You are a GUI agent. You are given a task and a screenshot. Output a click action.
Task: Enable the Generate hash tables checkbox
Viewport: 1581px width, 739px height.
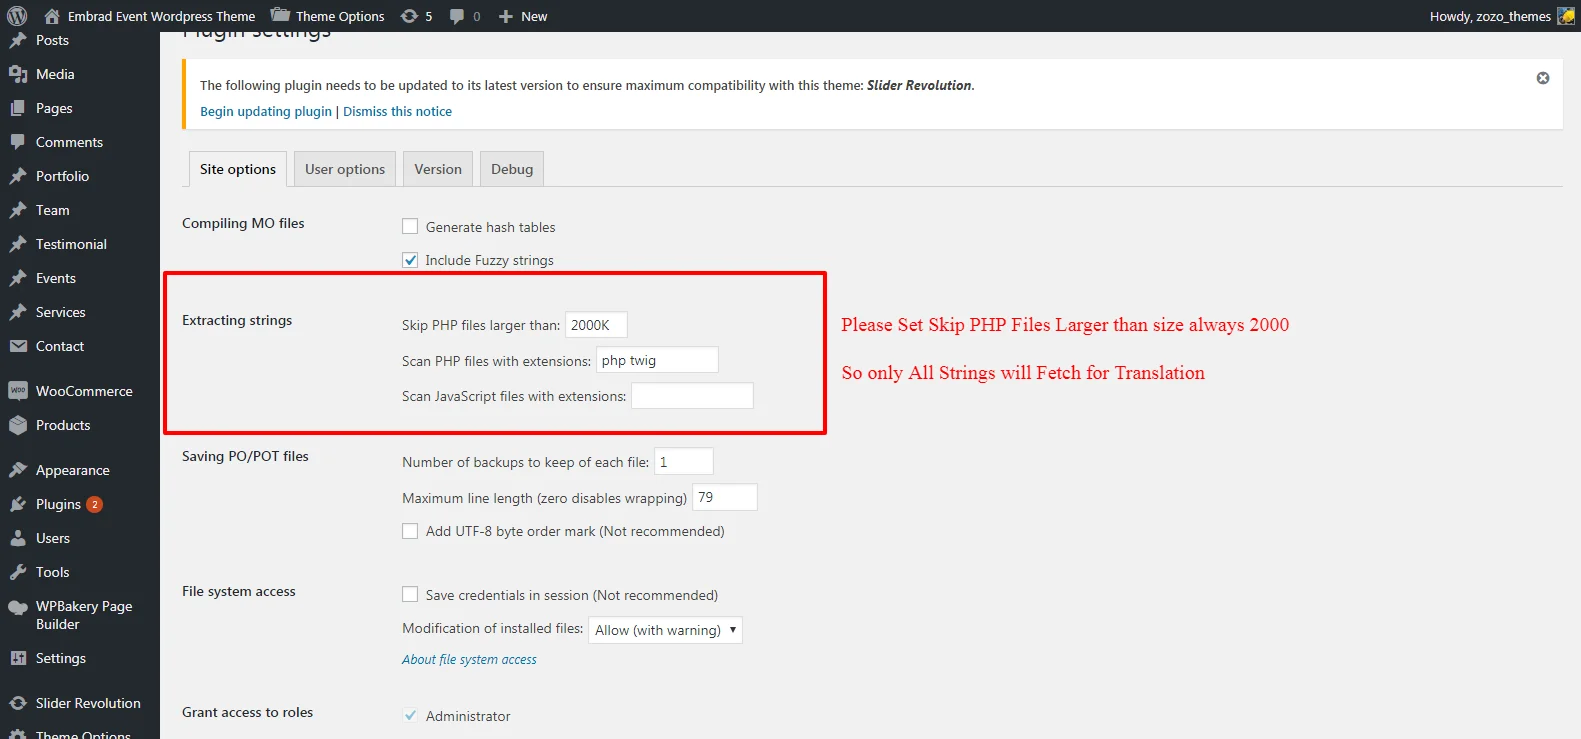click(x=410, y=227)
